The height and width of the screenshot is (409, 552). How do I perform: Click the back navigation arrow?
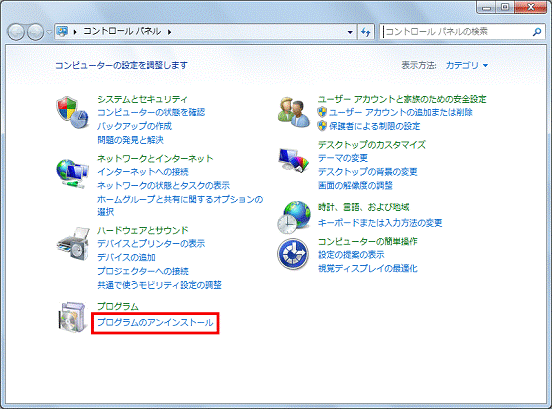(16, 32)
